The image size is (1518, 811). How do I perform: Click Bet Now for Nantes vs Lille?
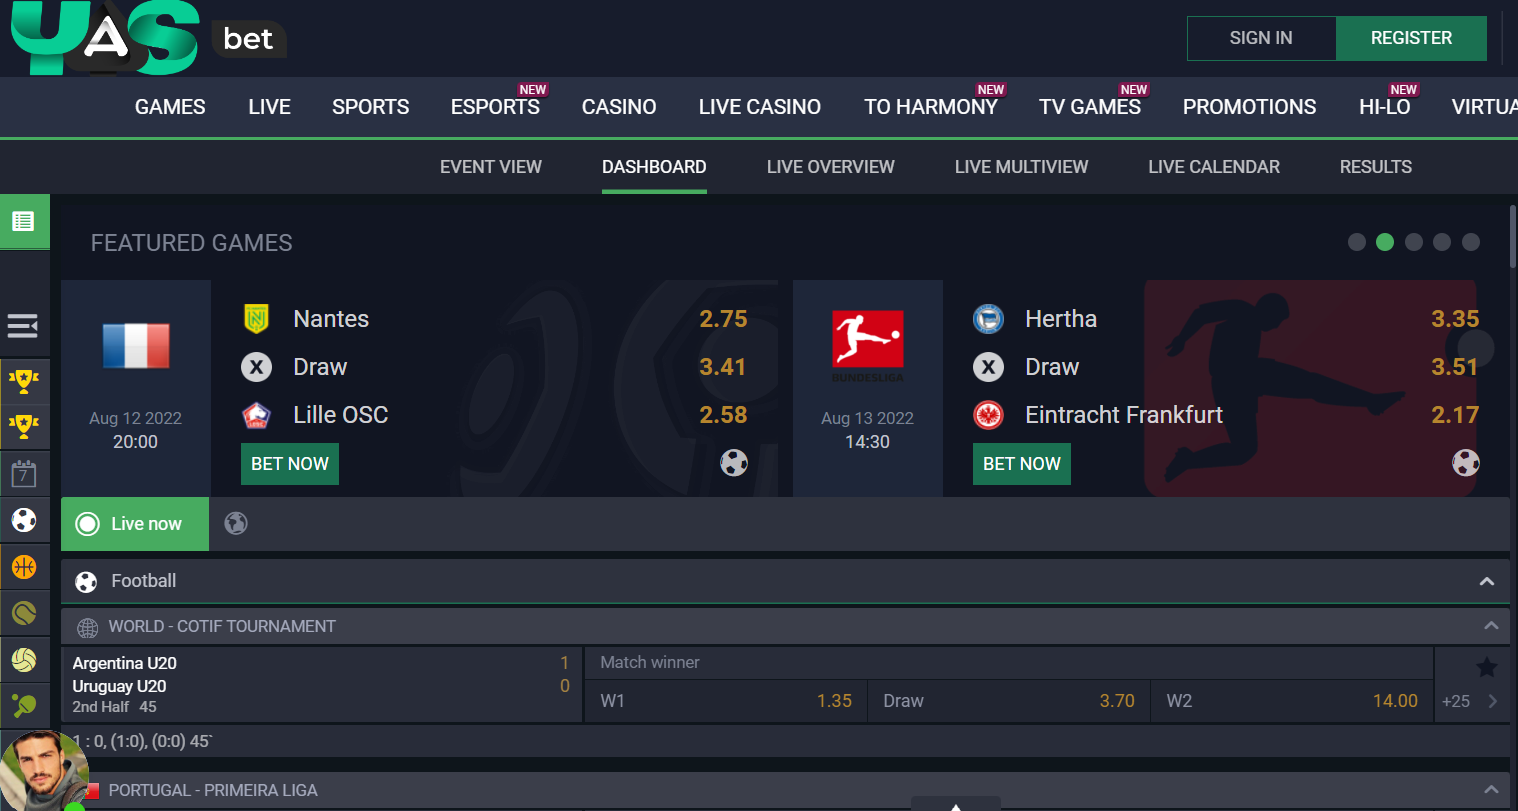click(290, 464)
